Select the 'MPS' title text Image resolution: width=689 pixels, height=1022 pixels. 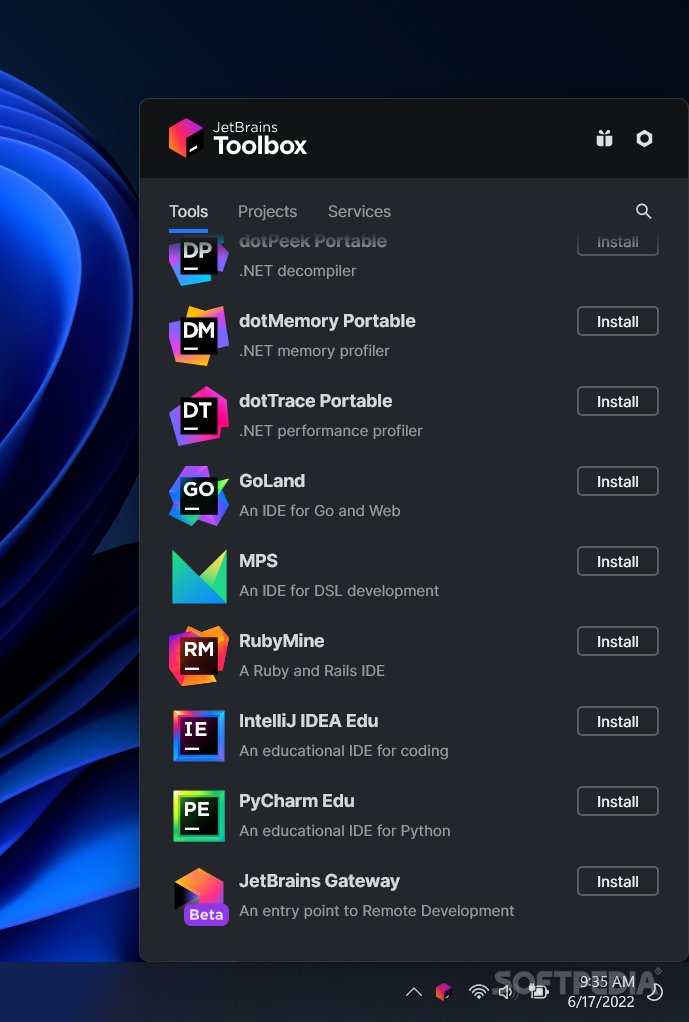258,561
